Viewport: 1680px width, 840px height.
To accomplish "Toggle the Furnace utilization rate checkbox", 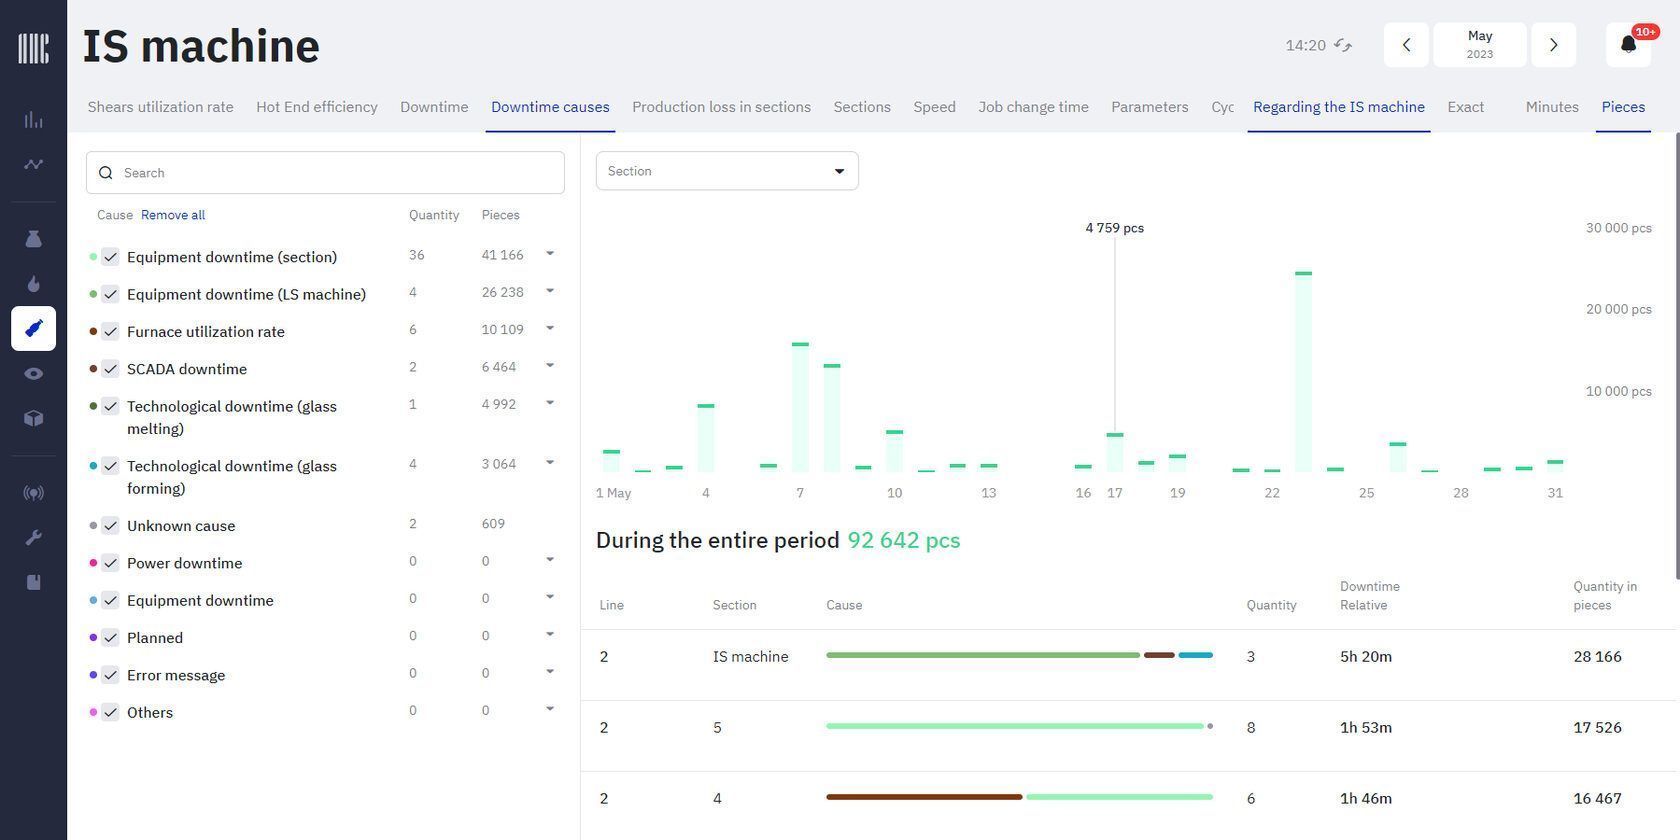I will click(x=110, y=331).
